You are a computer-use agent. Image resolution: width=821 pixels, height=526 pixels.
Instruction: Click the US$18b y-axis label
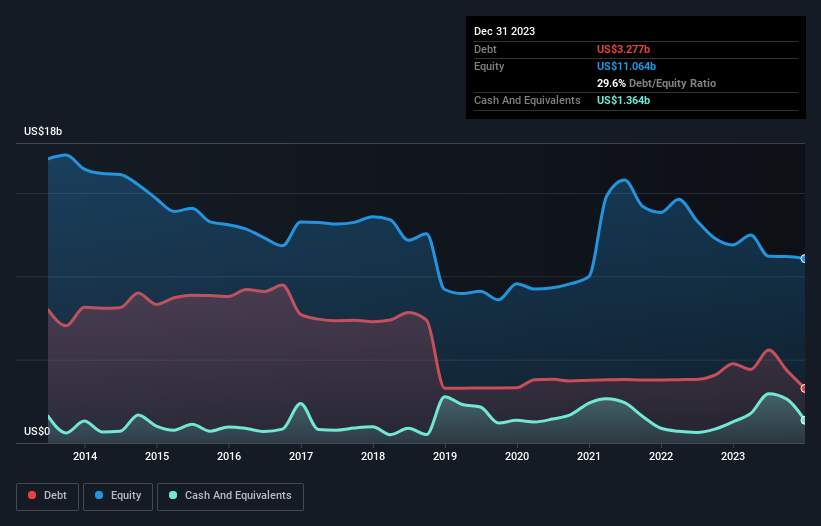coord(43,131)
